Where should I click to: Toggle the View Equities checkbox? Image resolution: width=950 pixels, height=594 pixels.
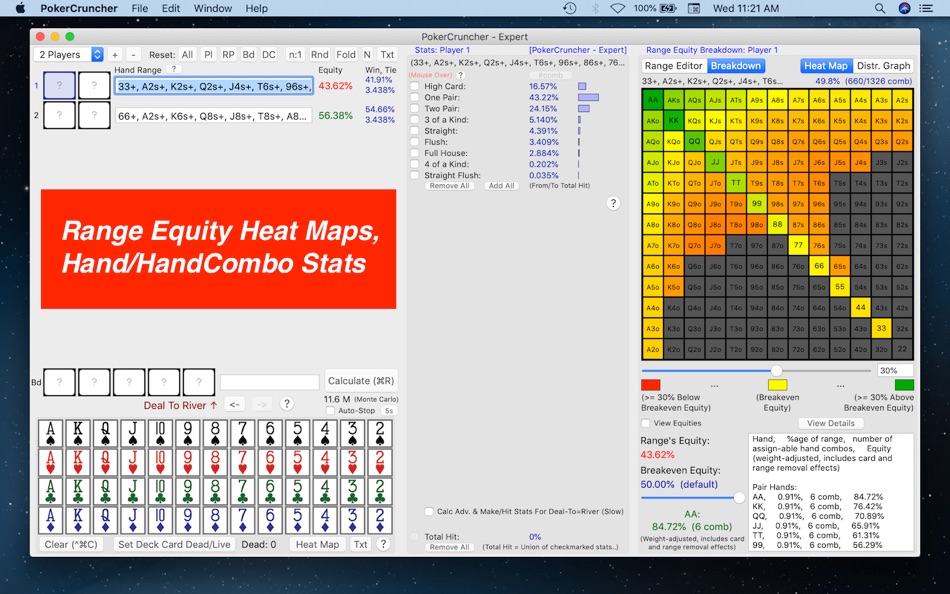coord(646,423)
